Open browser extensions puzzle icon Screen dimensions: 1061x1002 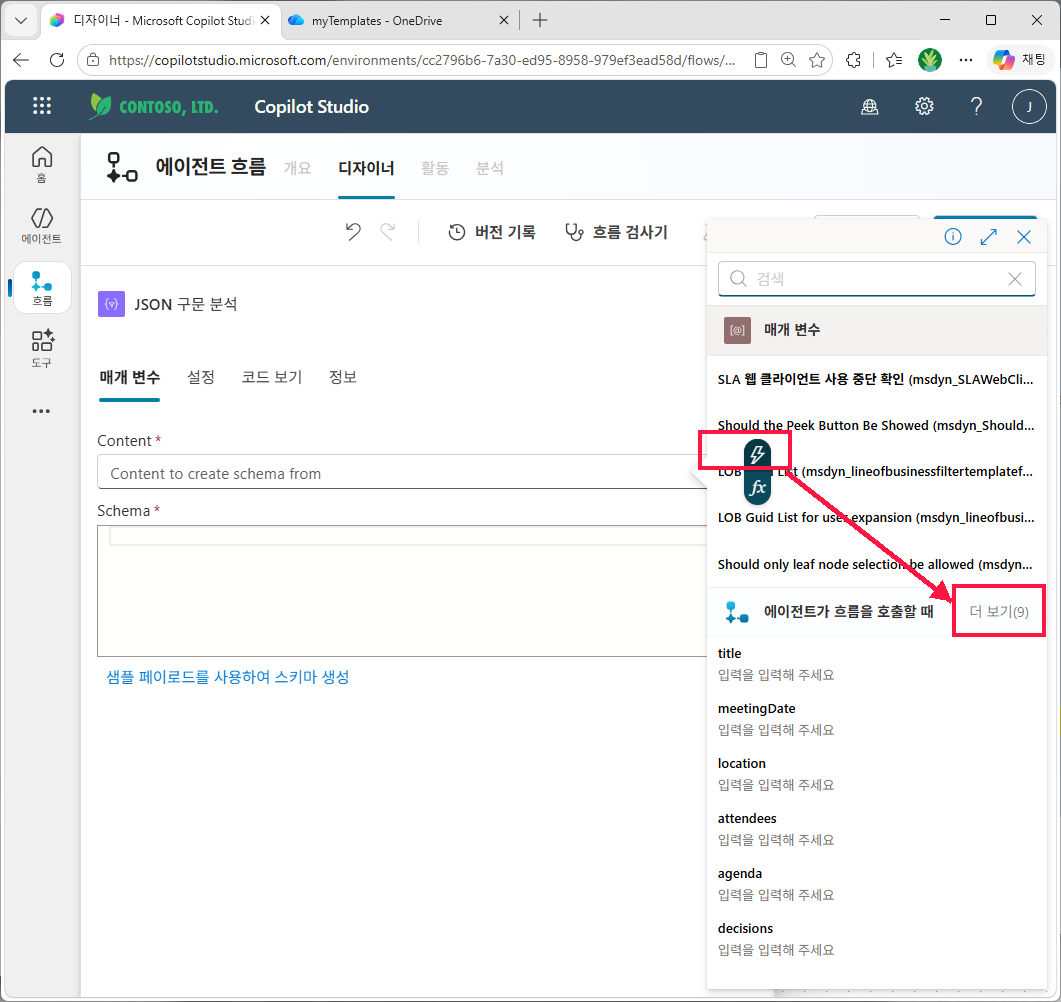[853, 60]
